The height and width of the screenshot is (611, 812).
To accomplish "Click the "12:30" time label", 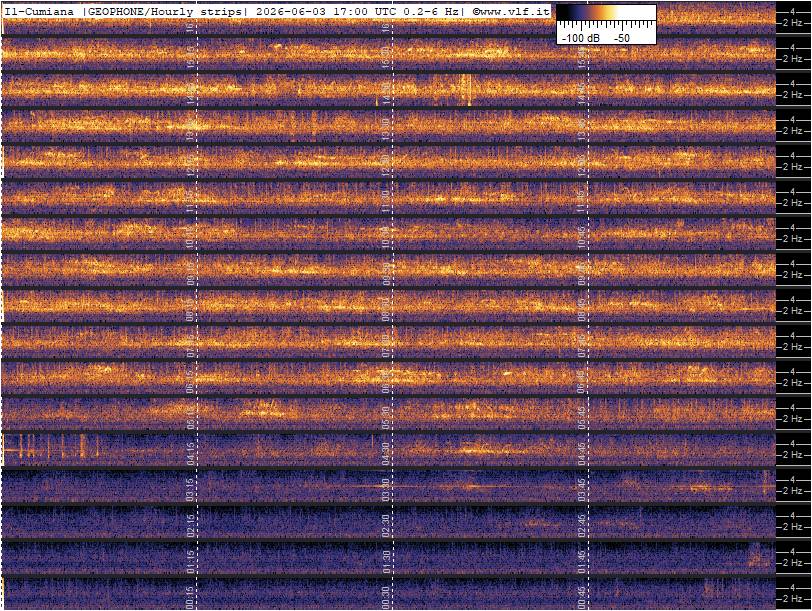I will [x=386, y=166].
